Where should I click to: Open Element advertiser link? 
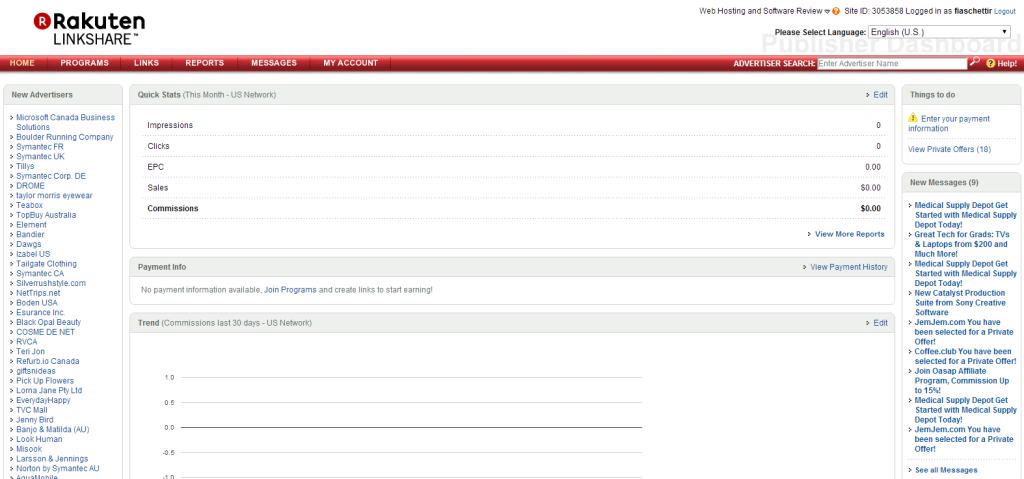click(x=31, y=225)
